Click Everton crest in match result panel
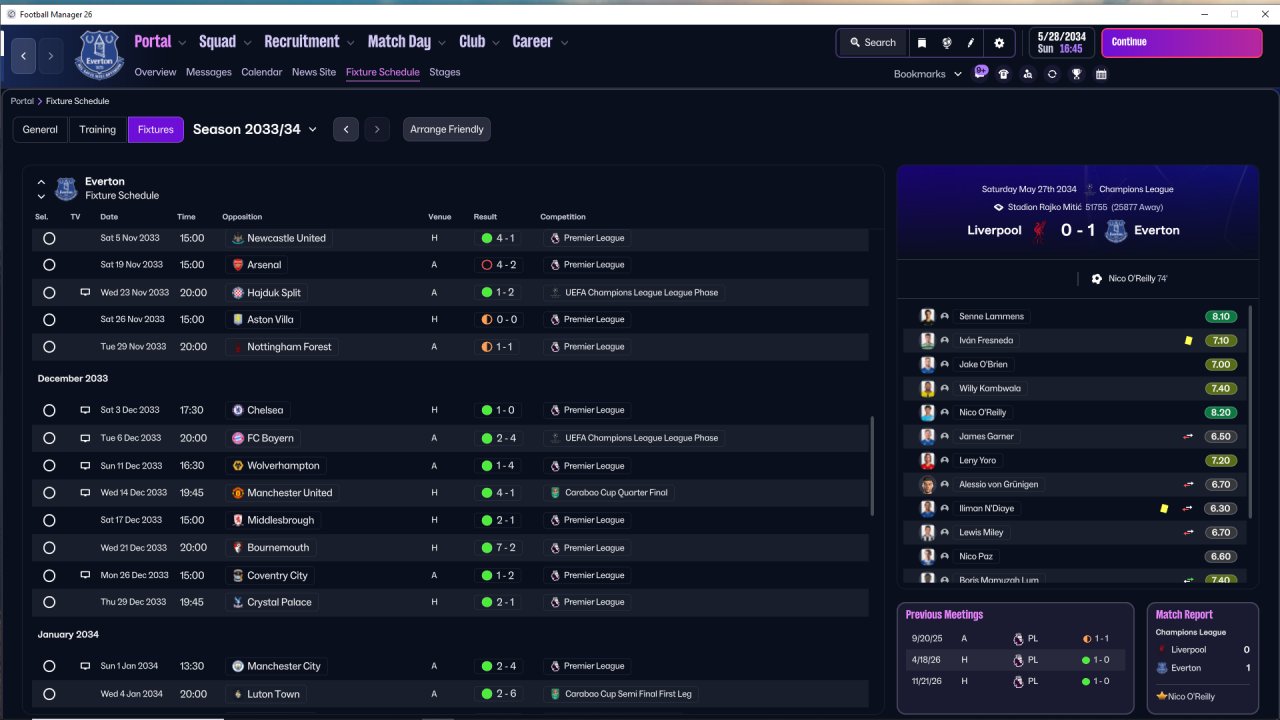This screenshot has height=720, width=1280. 1116,231
